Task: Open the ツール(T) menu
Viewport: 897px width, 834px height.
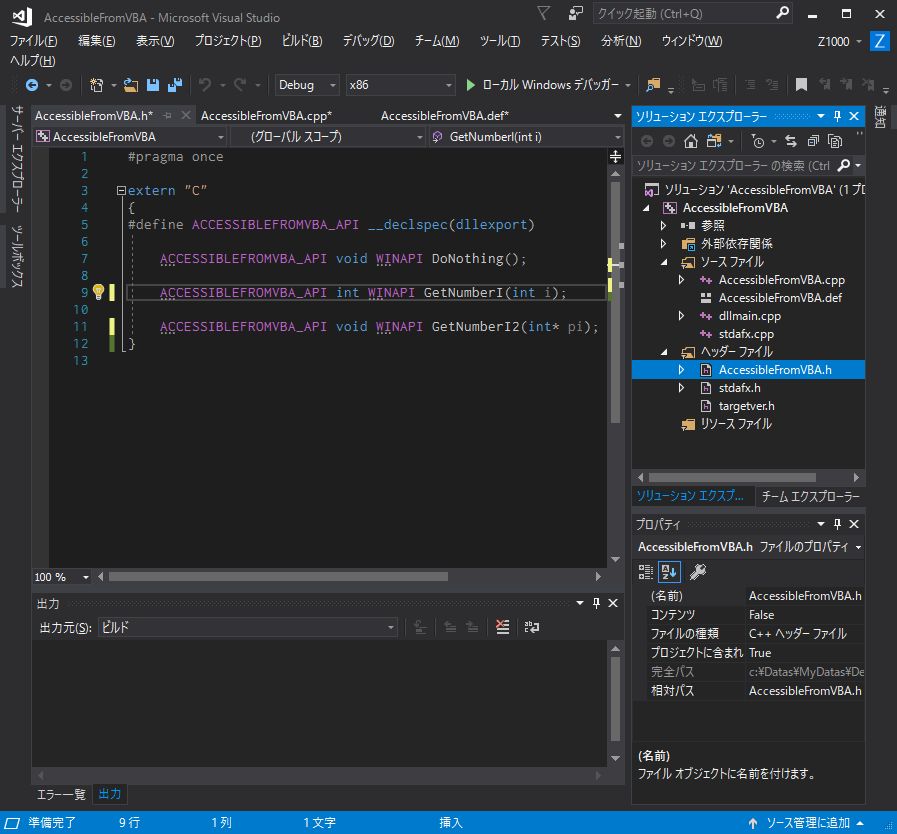Action: pos(499,41)
